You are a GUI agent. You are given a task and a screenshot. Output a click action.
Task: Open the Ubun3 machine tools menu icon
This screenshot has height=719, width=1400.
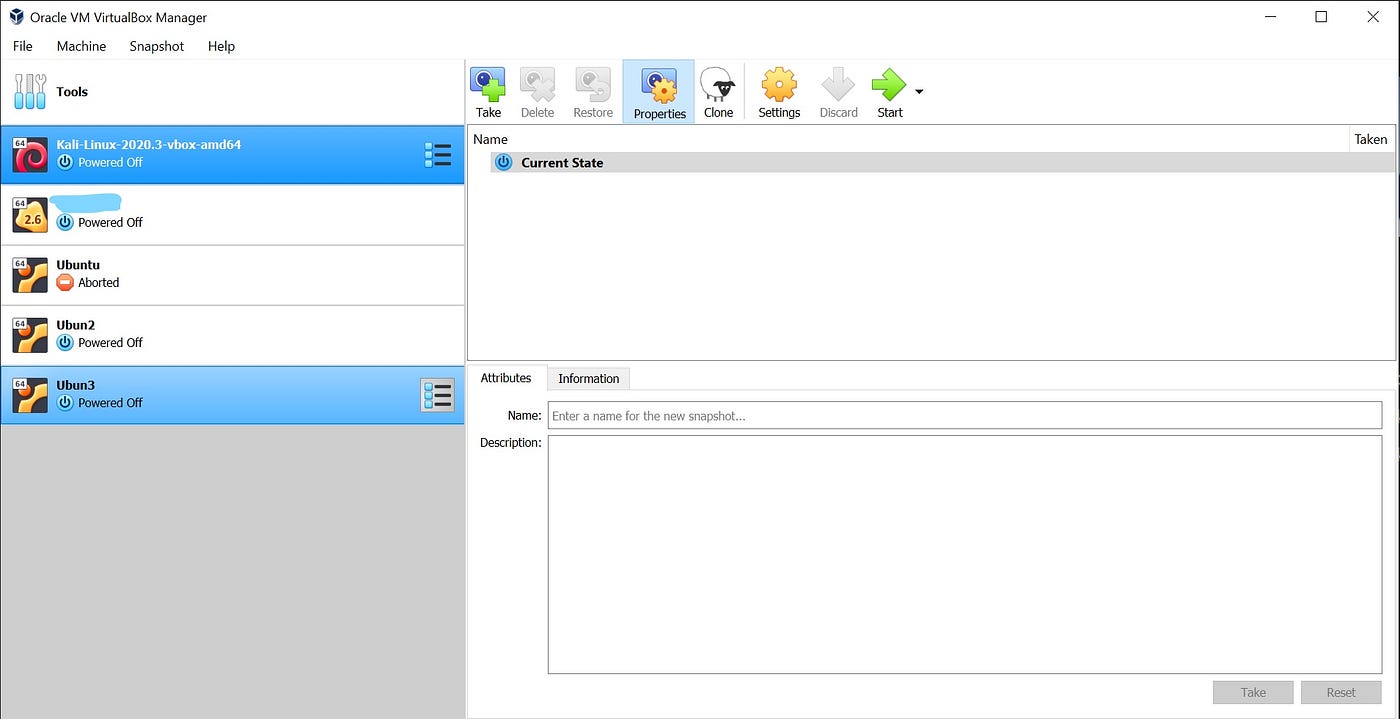click(437, 396)
